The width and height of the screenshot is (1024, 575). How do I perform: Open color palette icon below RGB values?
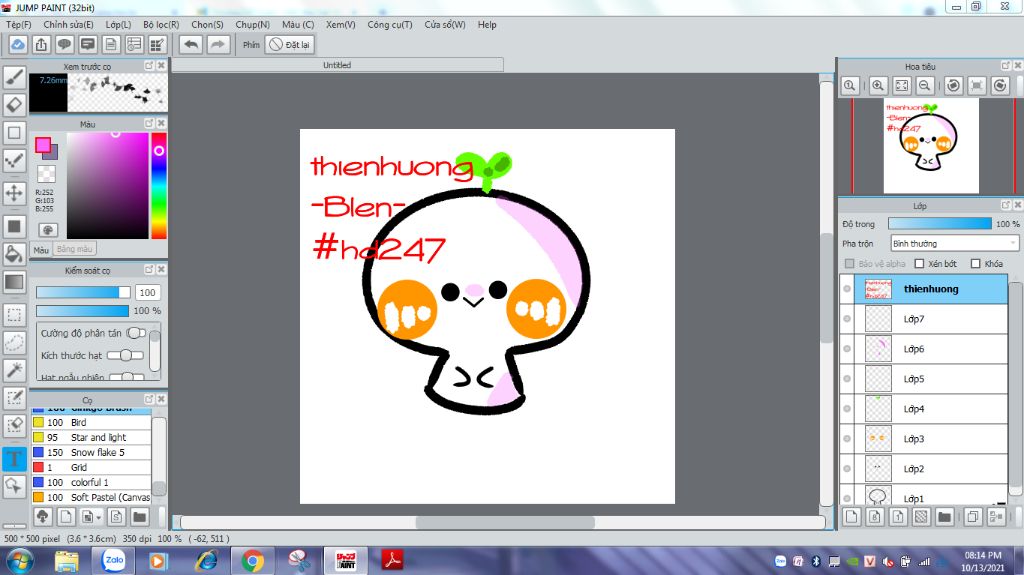point(47,230)
